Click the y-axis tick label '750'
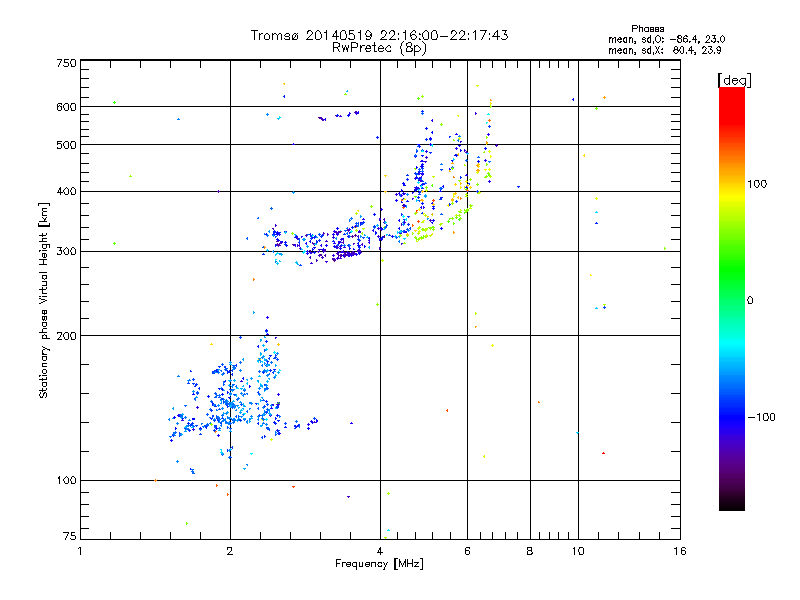Viewport: 800px width, 600px height. point(66,63)
